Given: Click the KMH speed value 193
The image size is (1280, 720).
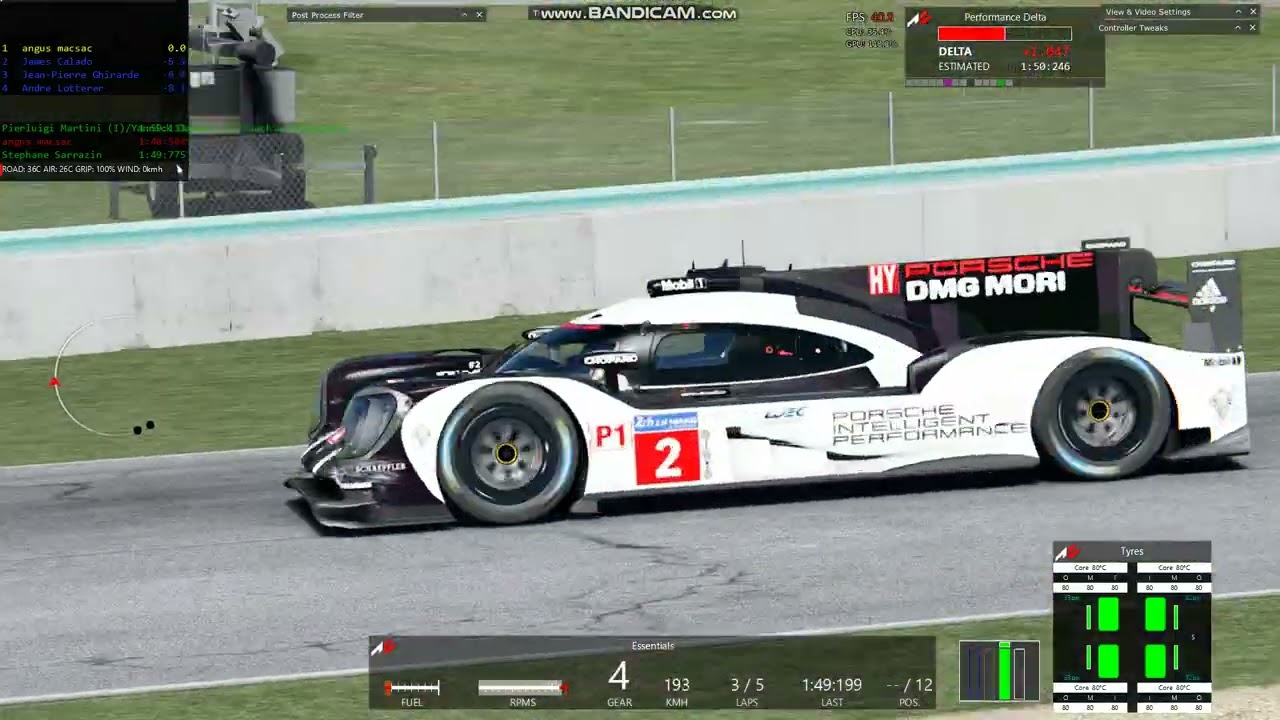Looking at the screenshot, I should click(x=677, y=685).
